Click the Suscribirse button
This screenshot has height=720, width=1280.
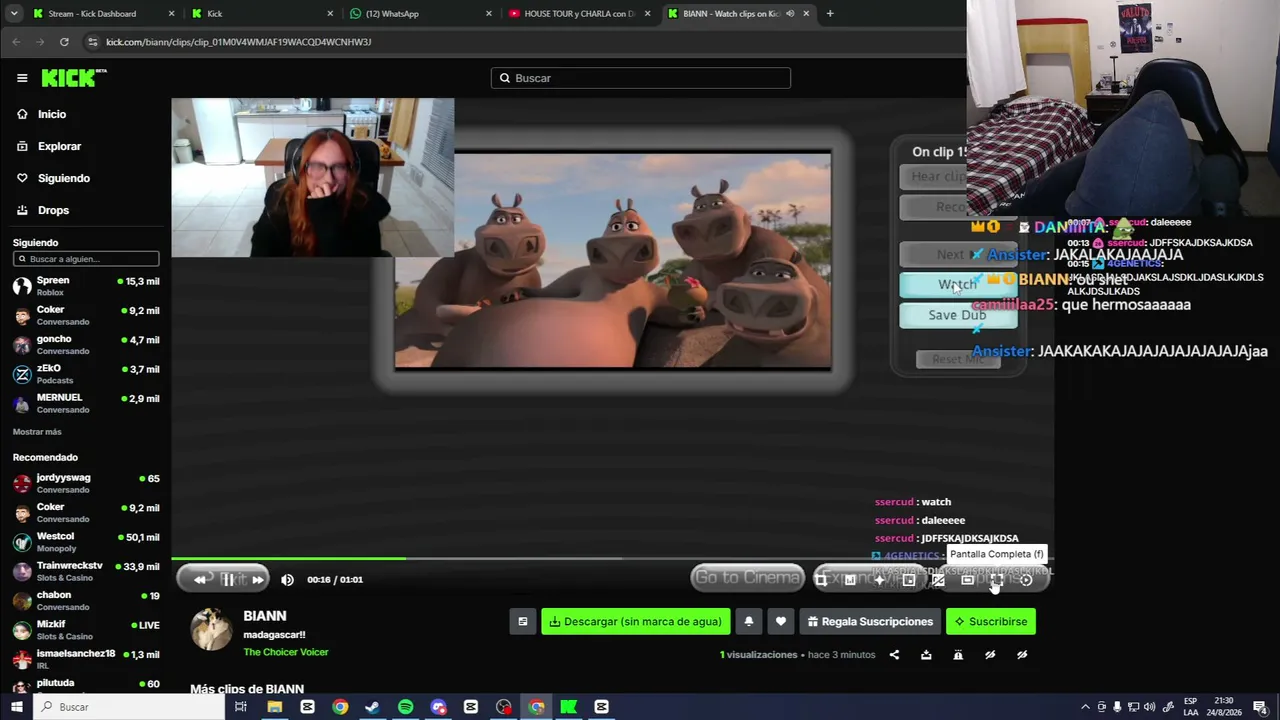[x=991, y=621]
